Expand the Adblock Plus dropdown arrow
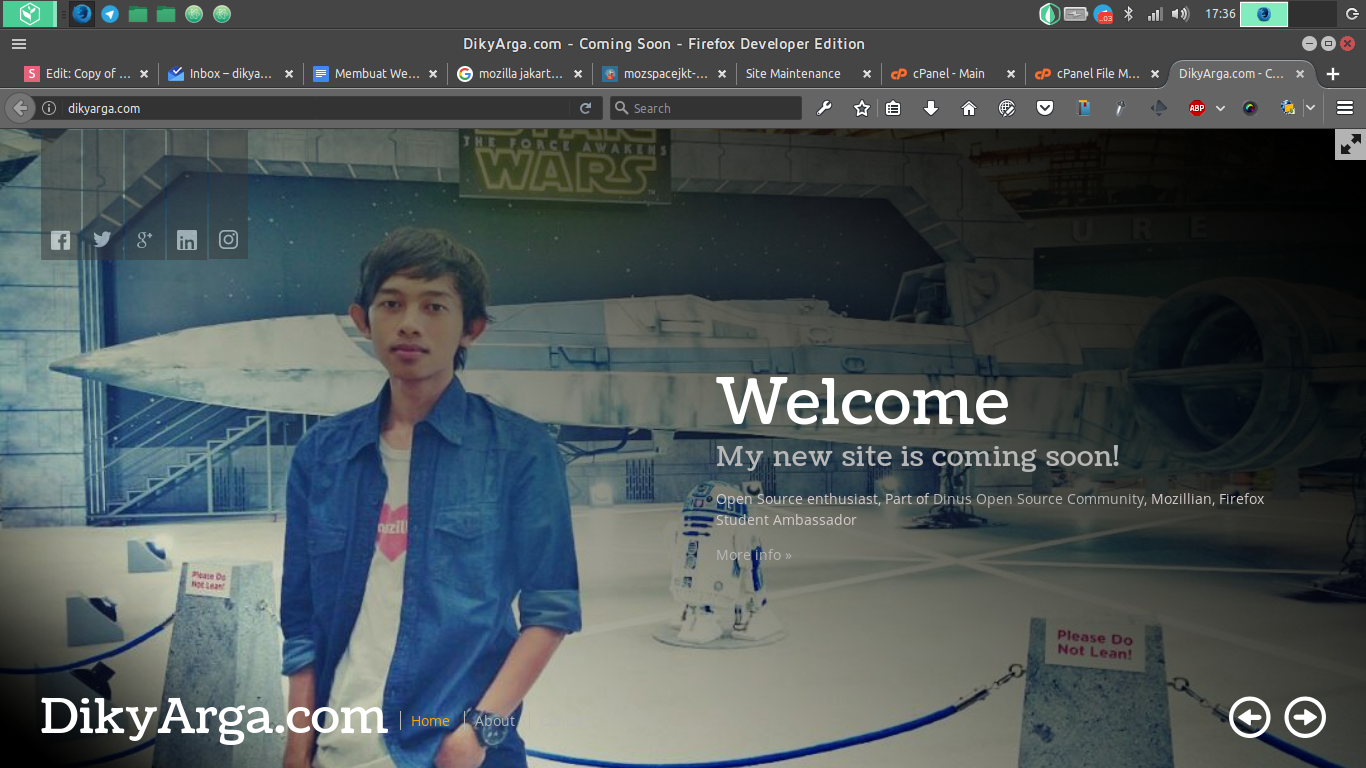 coord(1220,108)
